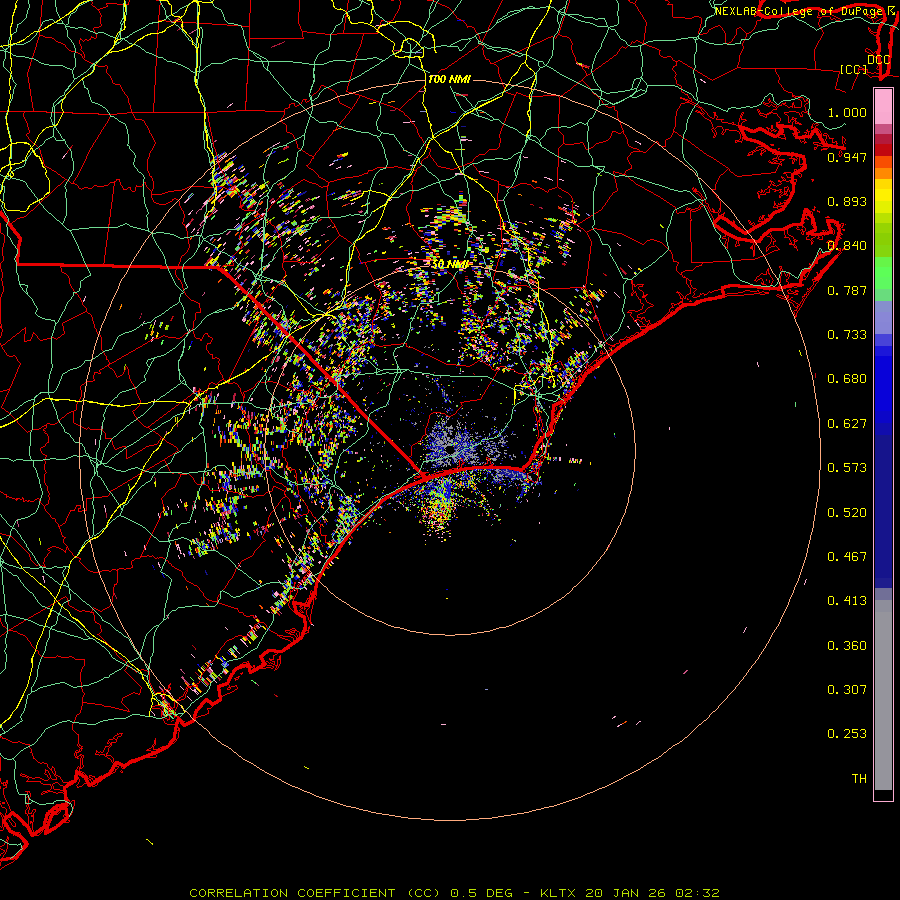The width and height of the screenshot is (900, 900).
Task: Click the DCC product label
Action: 878,59
